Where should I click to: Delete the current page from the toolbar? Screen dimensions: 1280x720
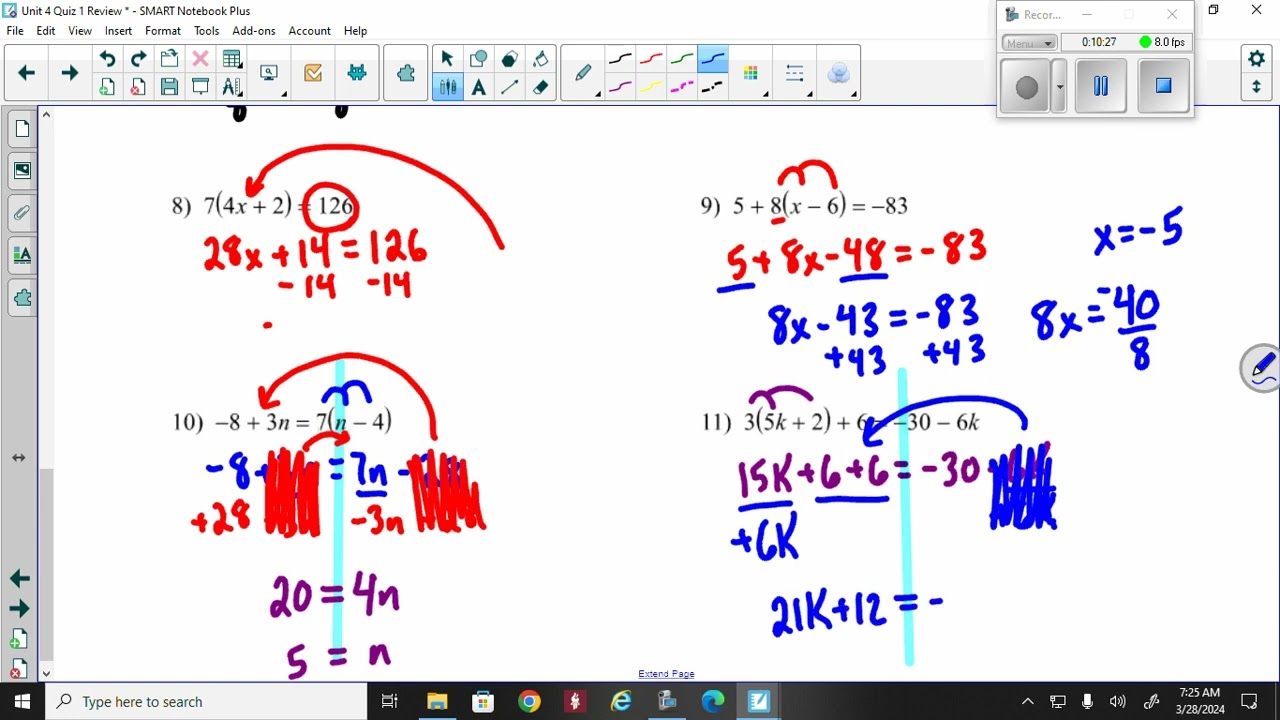[x=138, y=87]
